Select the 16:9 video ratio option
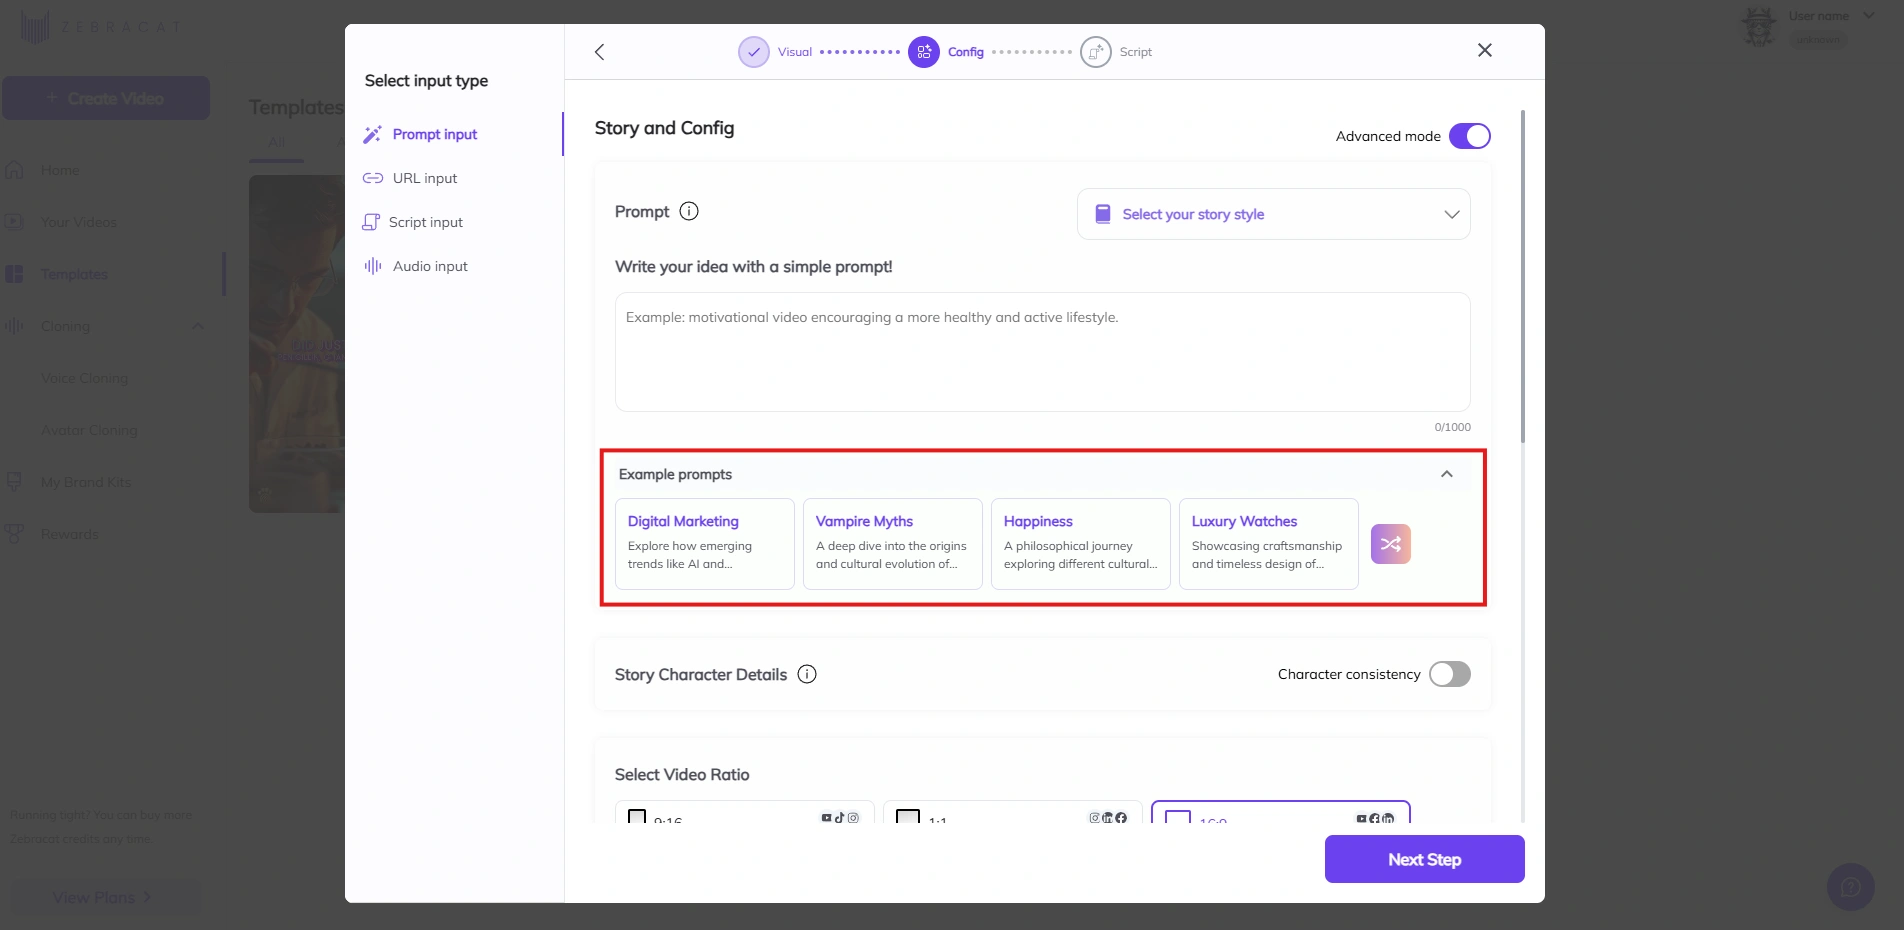This screenshot has width=1904, height=930. [1281, 812]
